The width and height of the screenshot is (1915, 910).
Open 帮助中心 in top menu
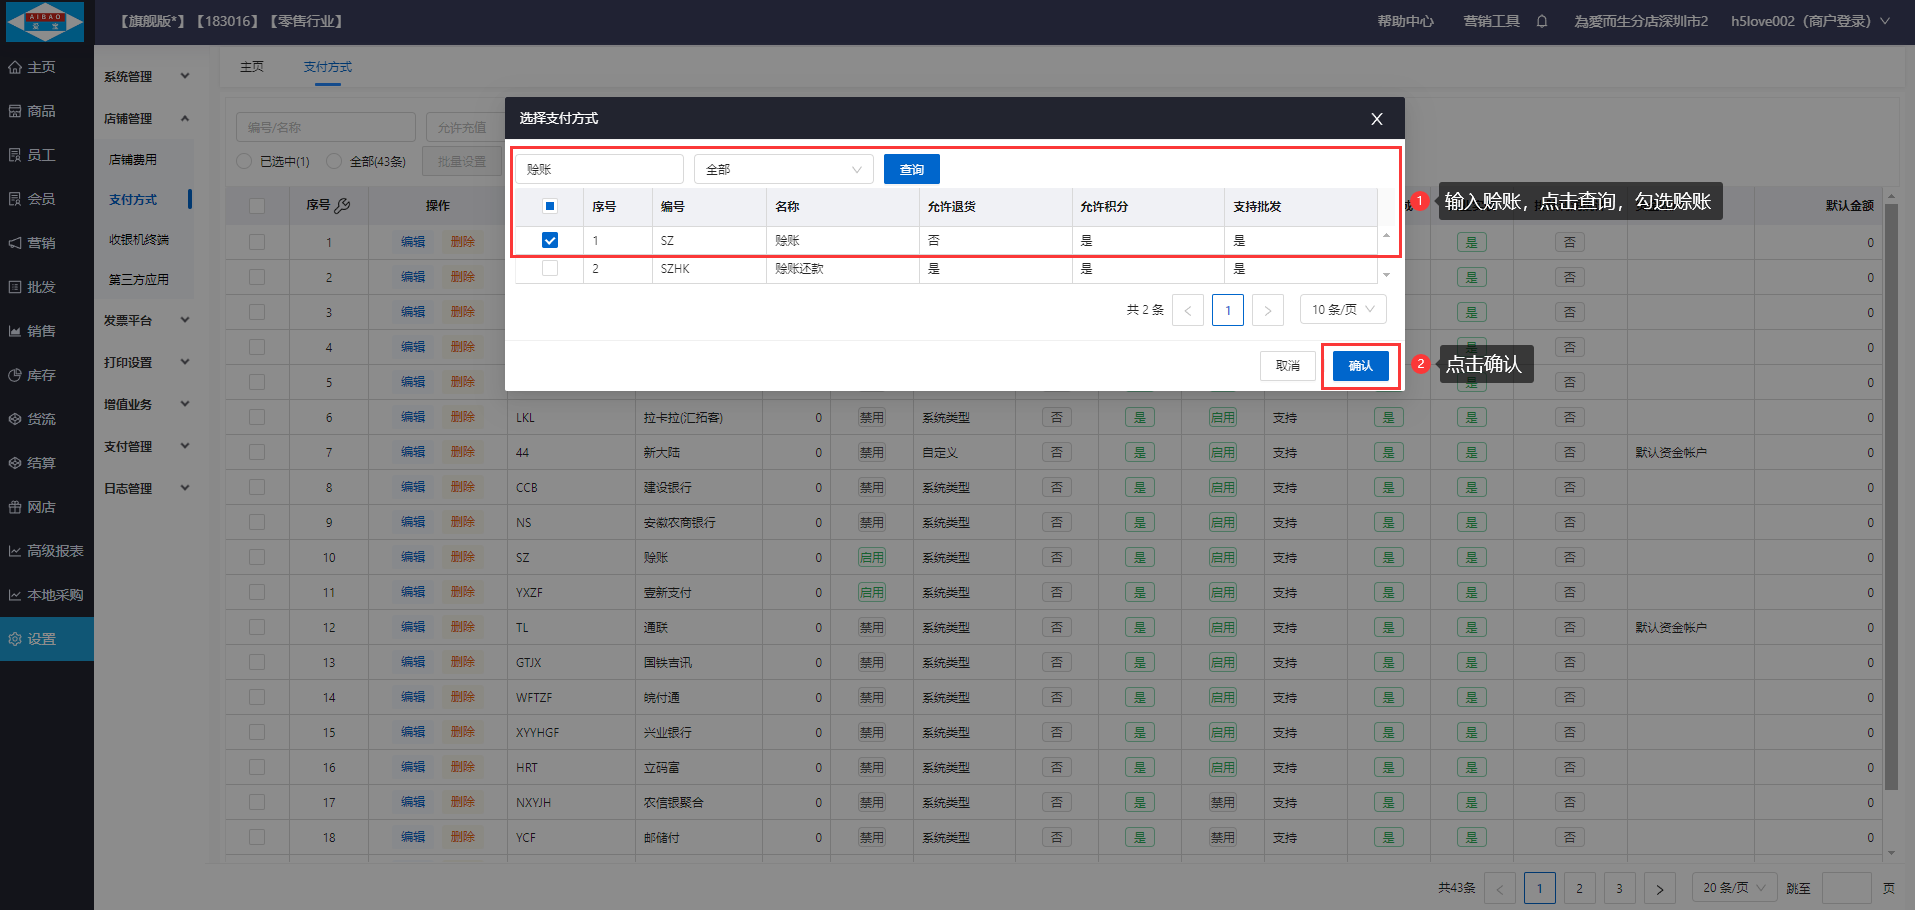pyautogui.click(x=1405, y=21)
